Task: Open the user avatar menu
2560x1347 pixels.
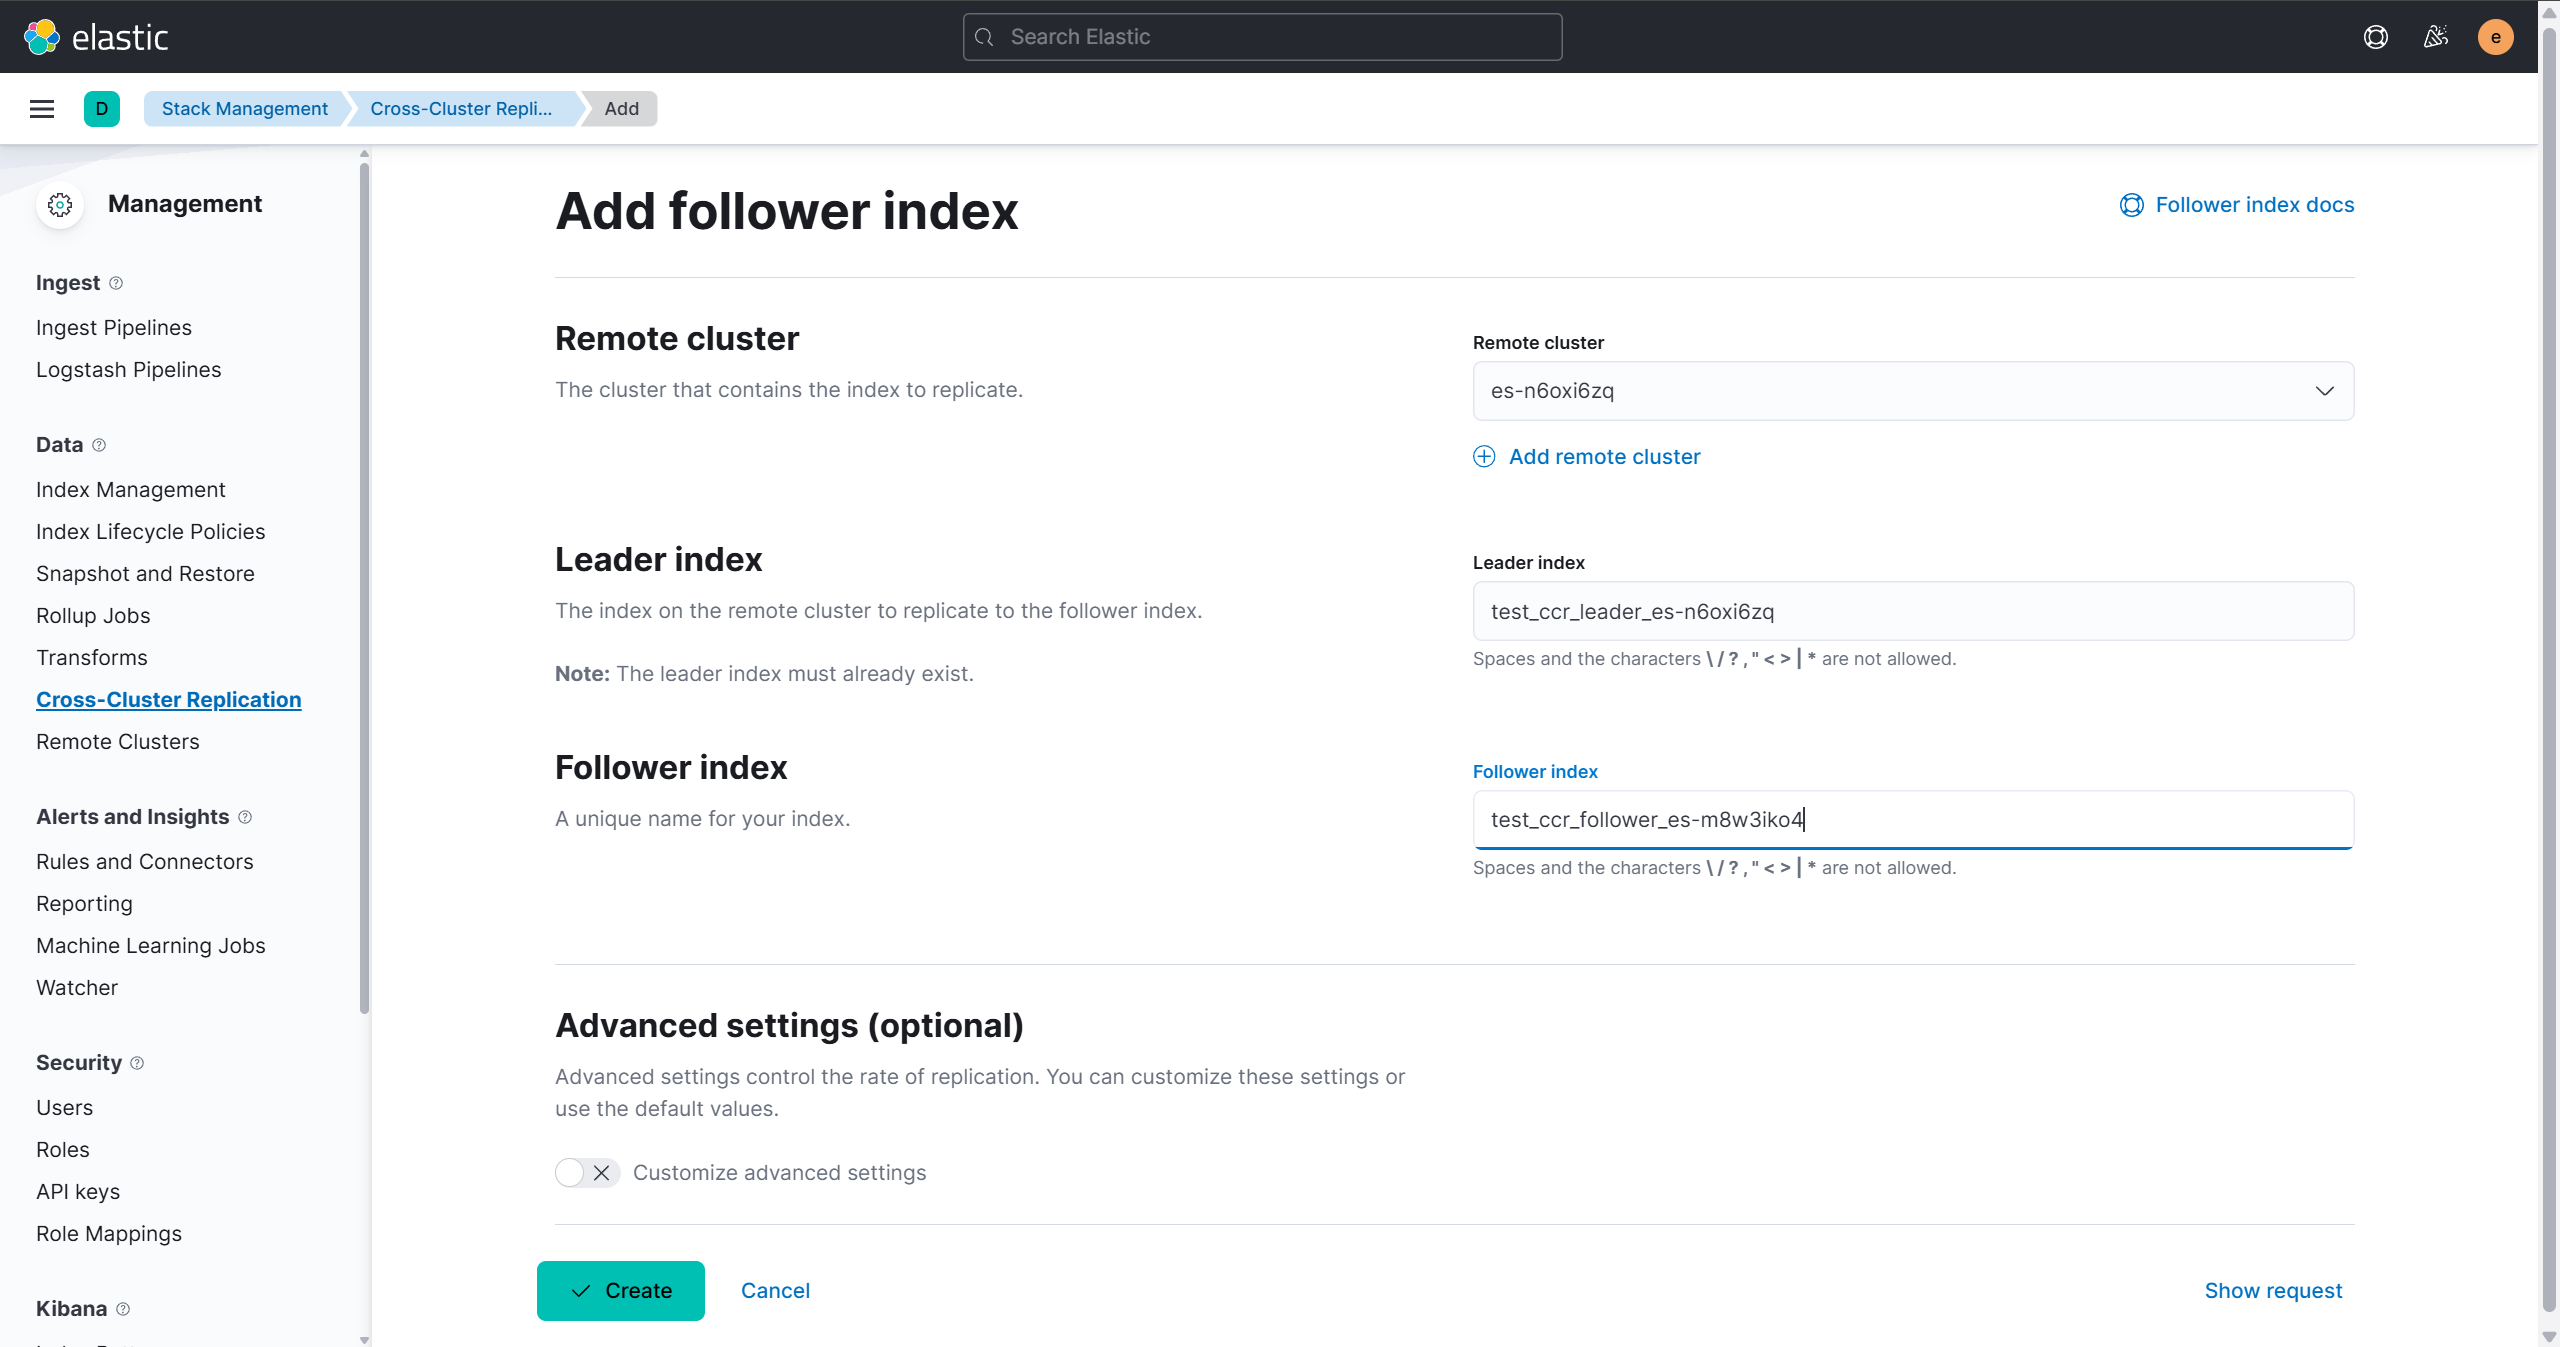Action: (2495, 37)
